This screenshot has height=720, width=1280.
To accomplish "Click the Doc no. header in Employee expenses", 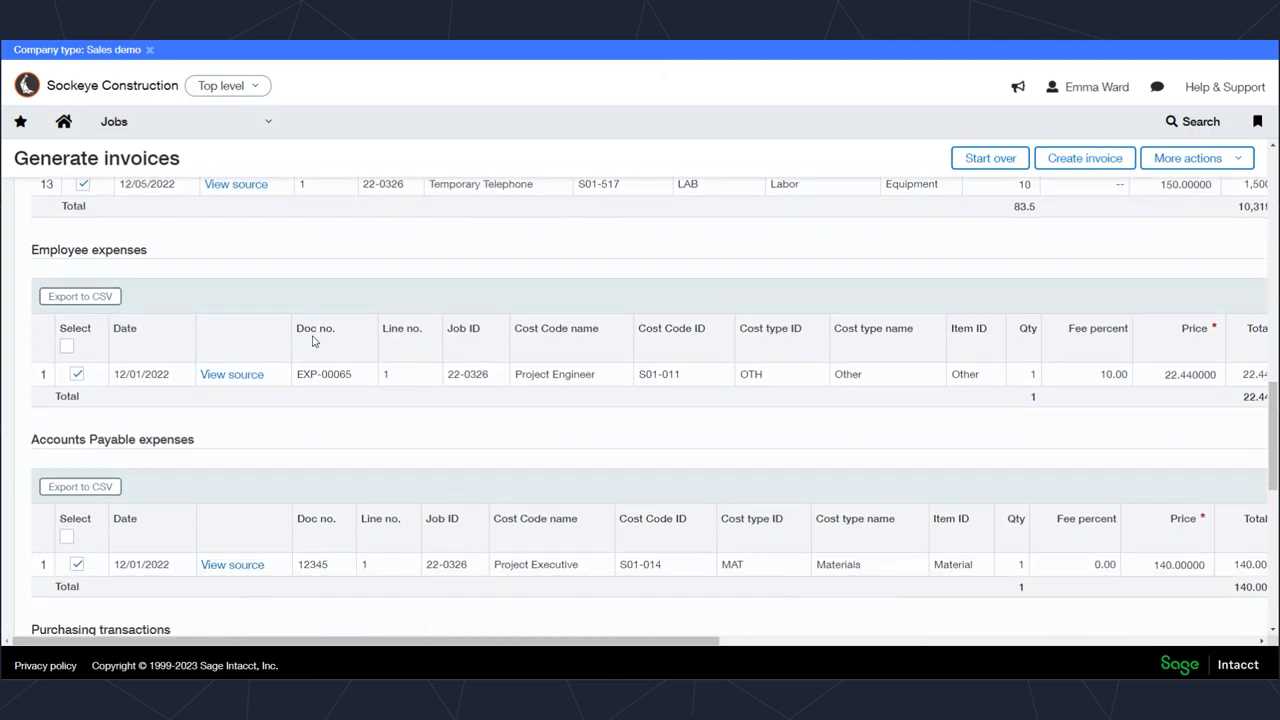I will click(315, 328).
